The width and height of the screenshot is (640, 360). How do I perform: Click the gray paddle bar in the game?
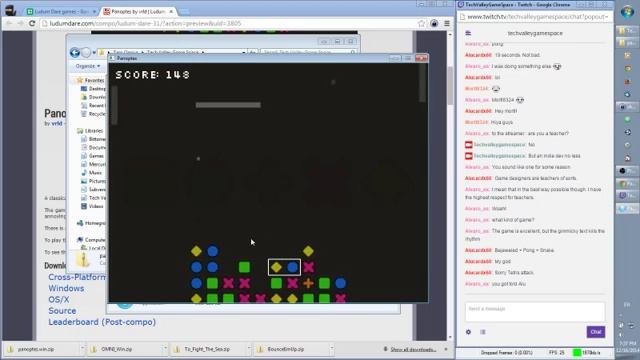click(x=228, y=105)
